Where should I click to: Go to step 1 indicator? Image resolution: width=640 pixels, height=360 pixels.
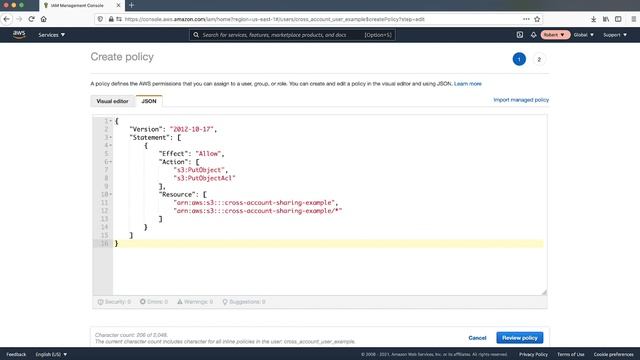pyautogui.click(x=519, y=59)
